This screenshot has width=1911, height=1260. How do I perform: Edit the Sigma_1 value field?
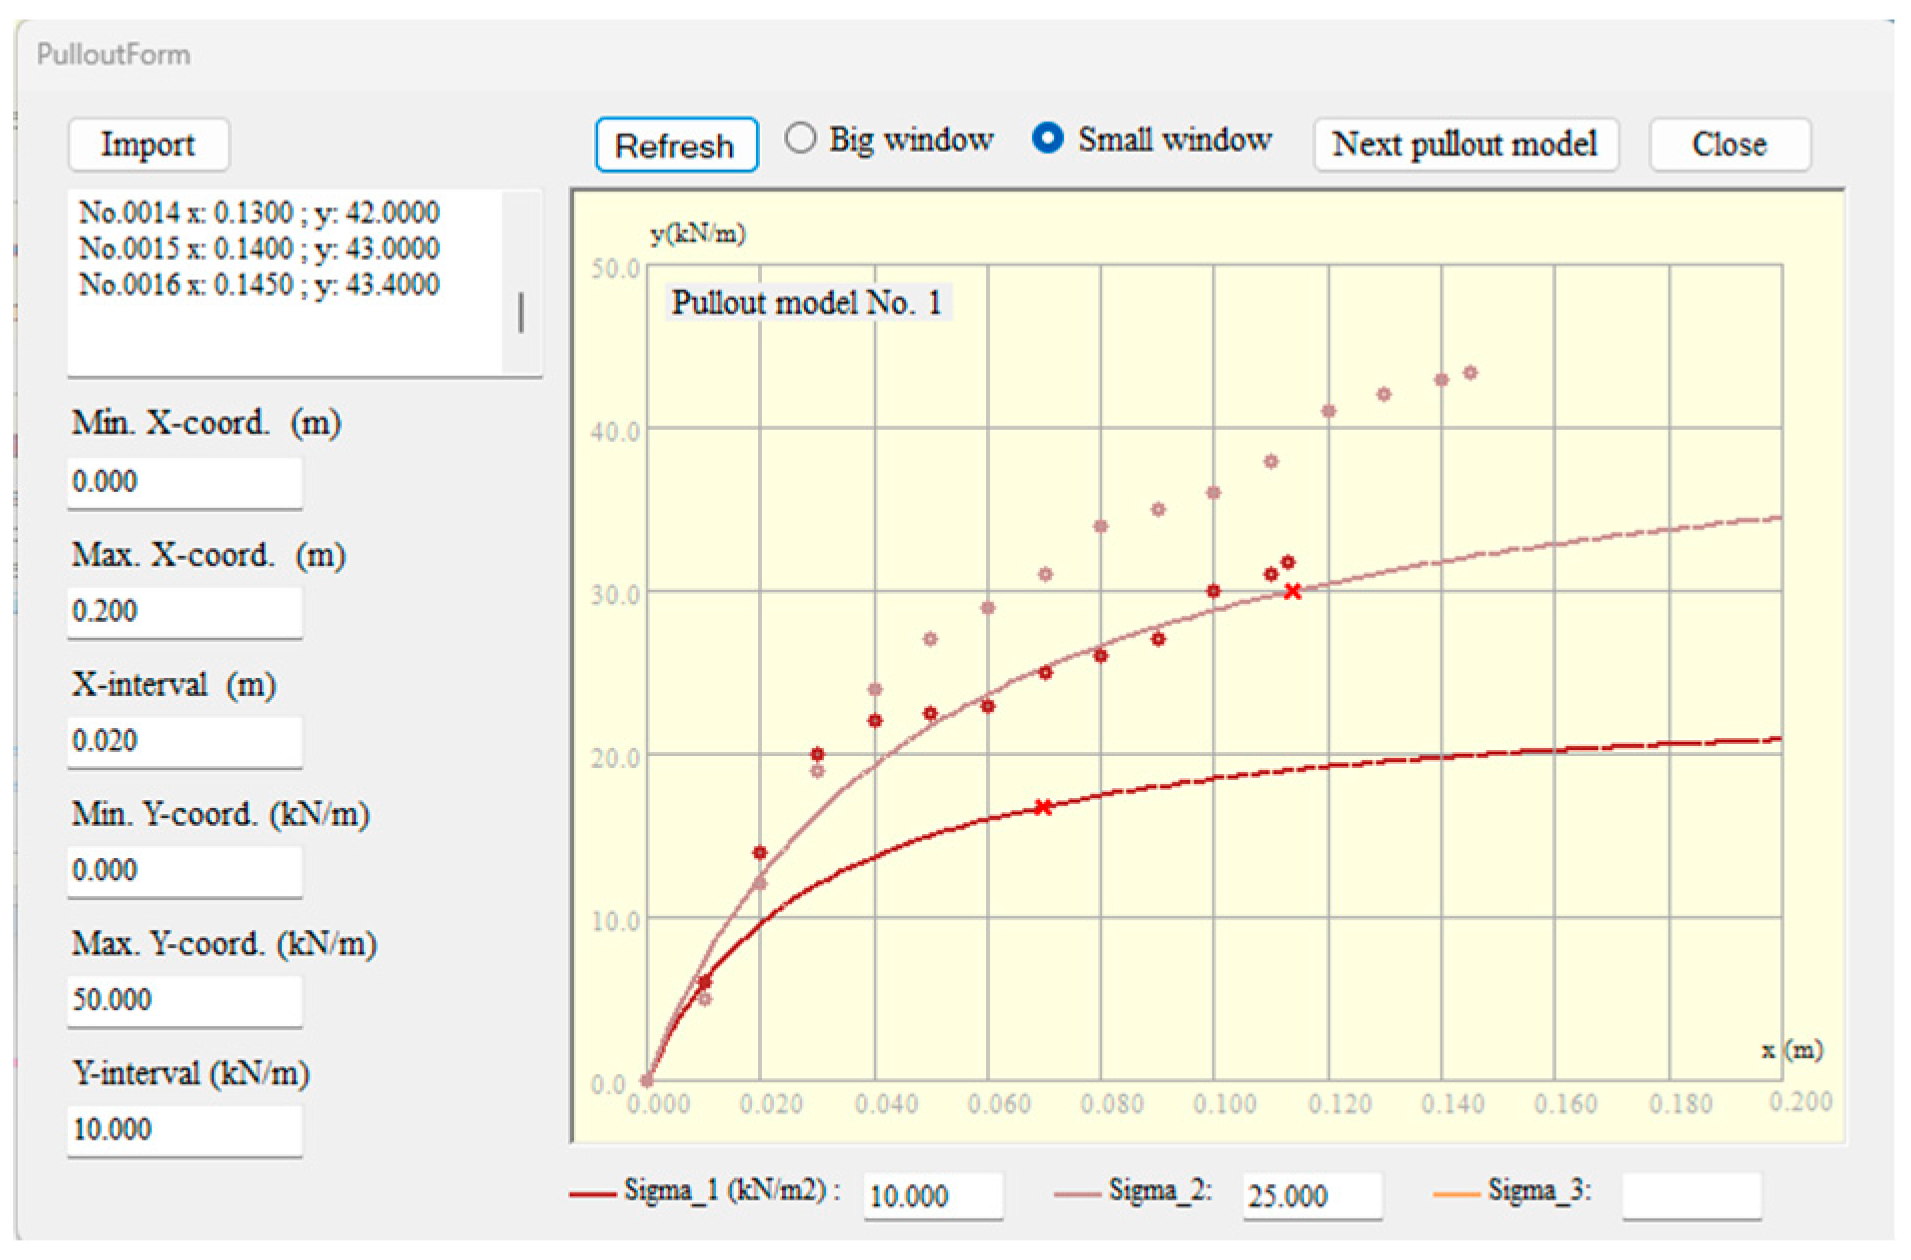click(x=932, y=1196)
